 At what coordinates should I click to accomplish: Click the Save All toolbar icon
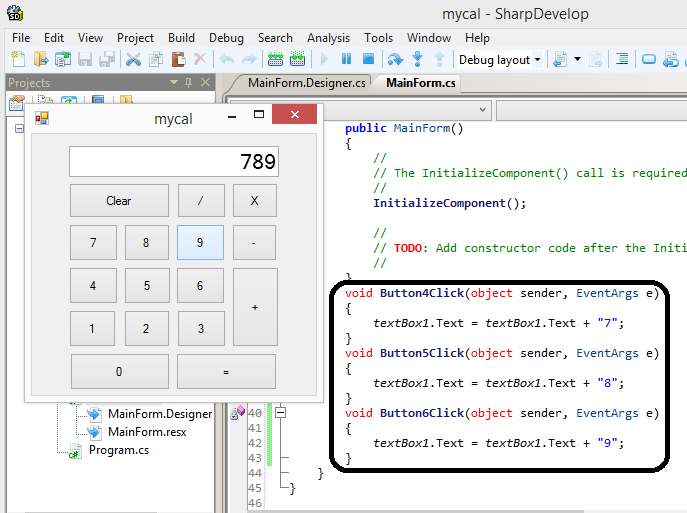coord(107,60)
